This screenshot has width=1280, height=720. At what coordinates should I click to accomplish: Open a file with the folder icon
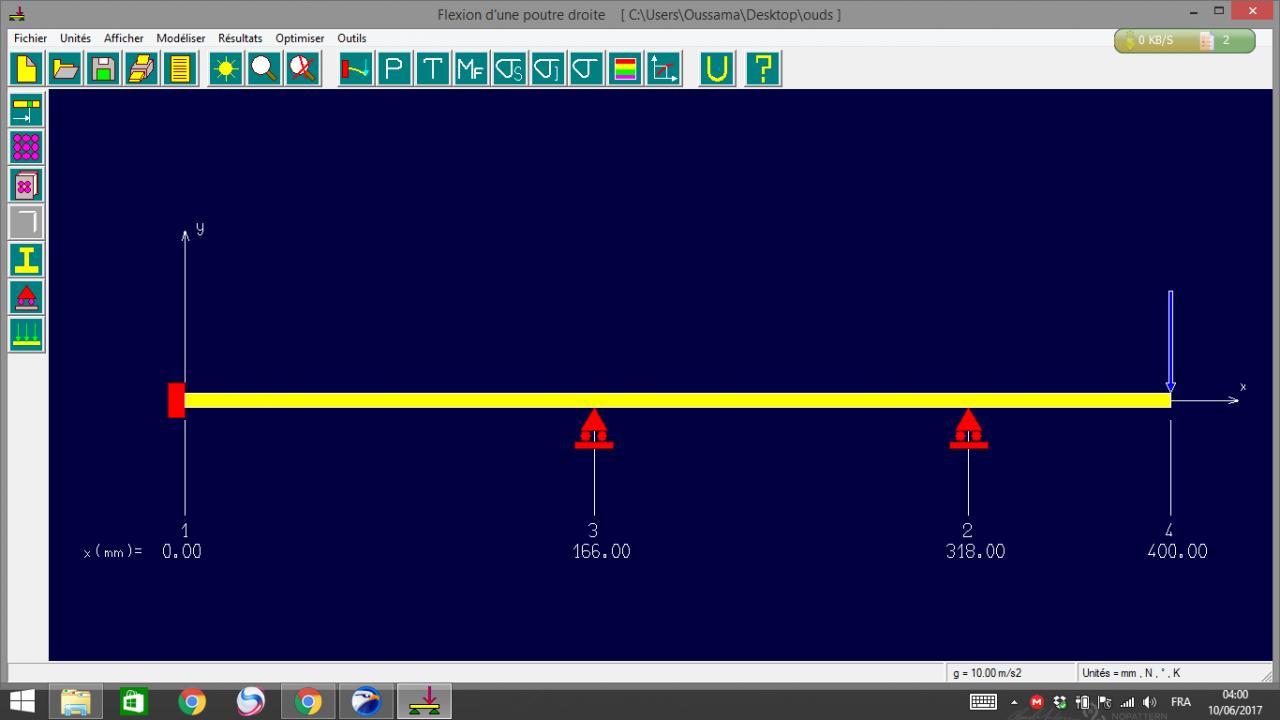pyautogui.click(x=65, y=69)
